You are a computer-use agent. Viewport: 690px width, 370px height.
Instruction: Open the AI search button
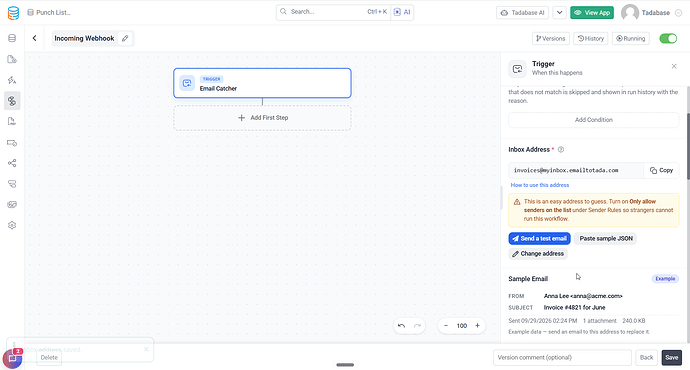pos(402,12)
